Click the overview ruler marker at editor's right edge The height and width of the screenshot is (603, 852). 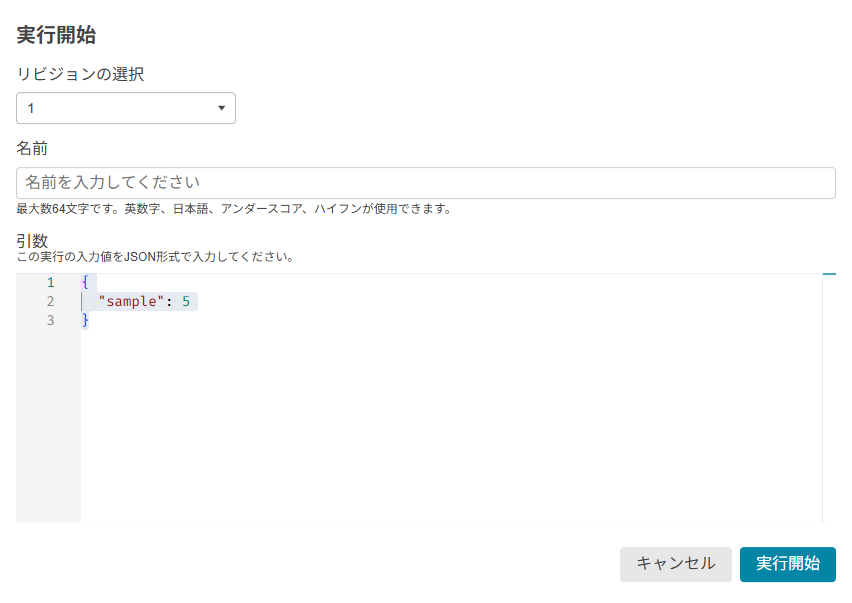[x=829, y=274]
